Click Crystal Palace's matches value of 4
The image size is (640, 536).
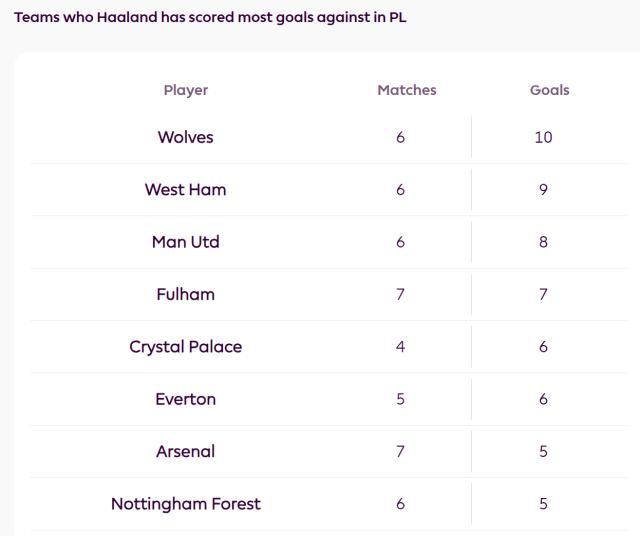[400, 347]
